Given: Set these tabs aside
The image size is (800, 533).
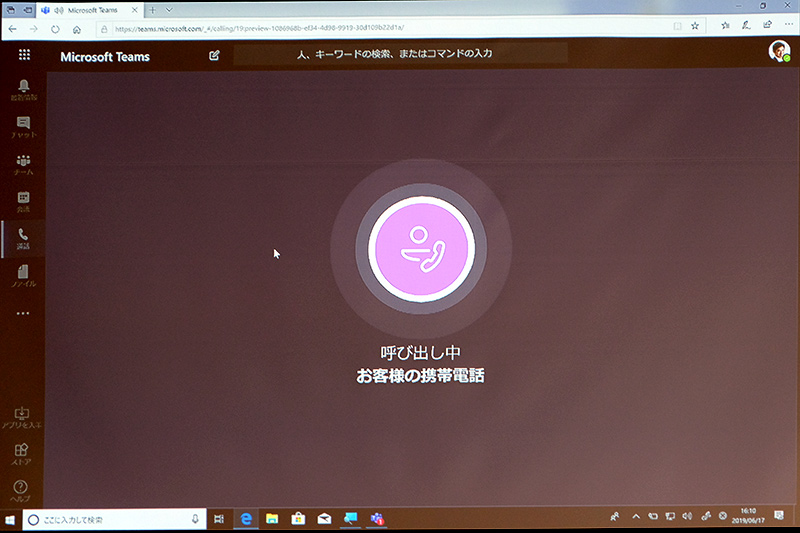Looking at the screenshot, I should [28, 10].
